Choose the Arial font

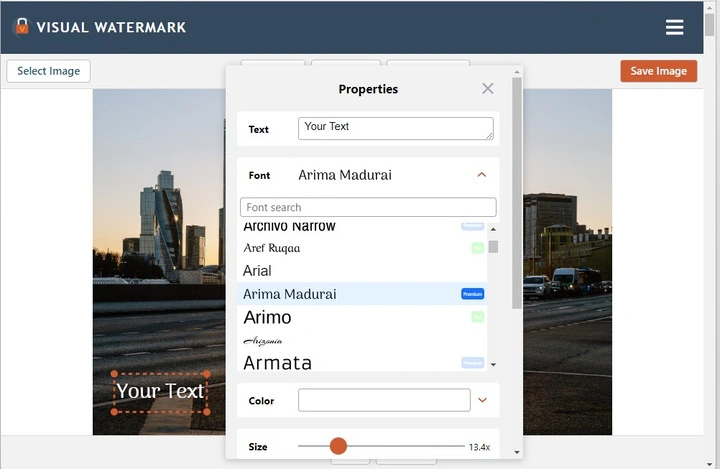tap(362, 271)
